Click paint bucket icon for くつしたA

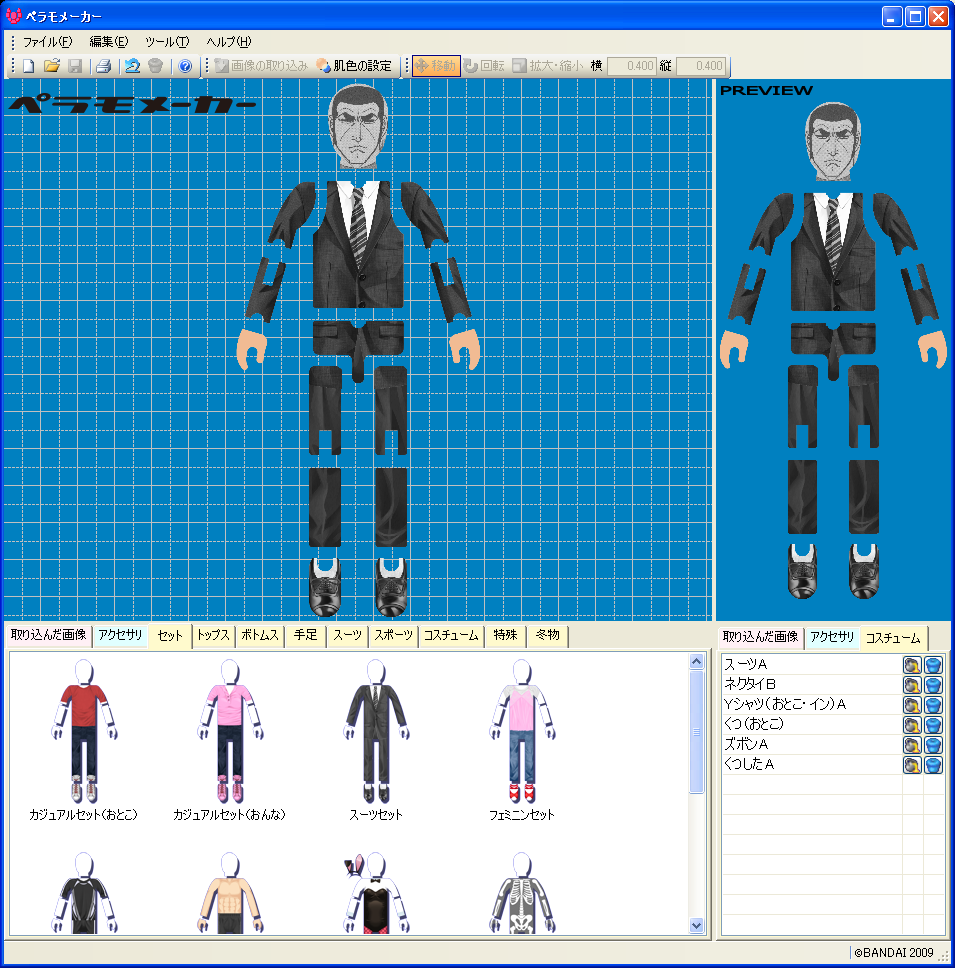pos(912,765)
